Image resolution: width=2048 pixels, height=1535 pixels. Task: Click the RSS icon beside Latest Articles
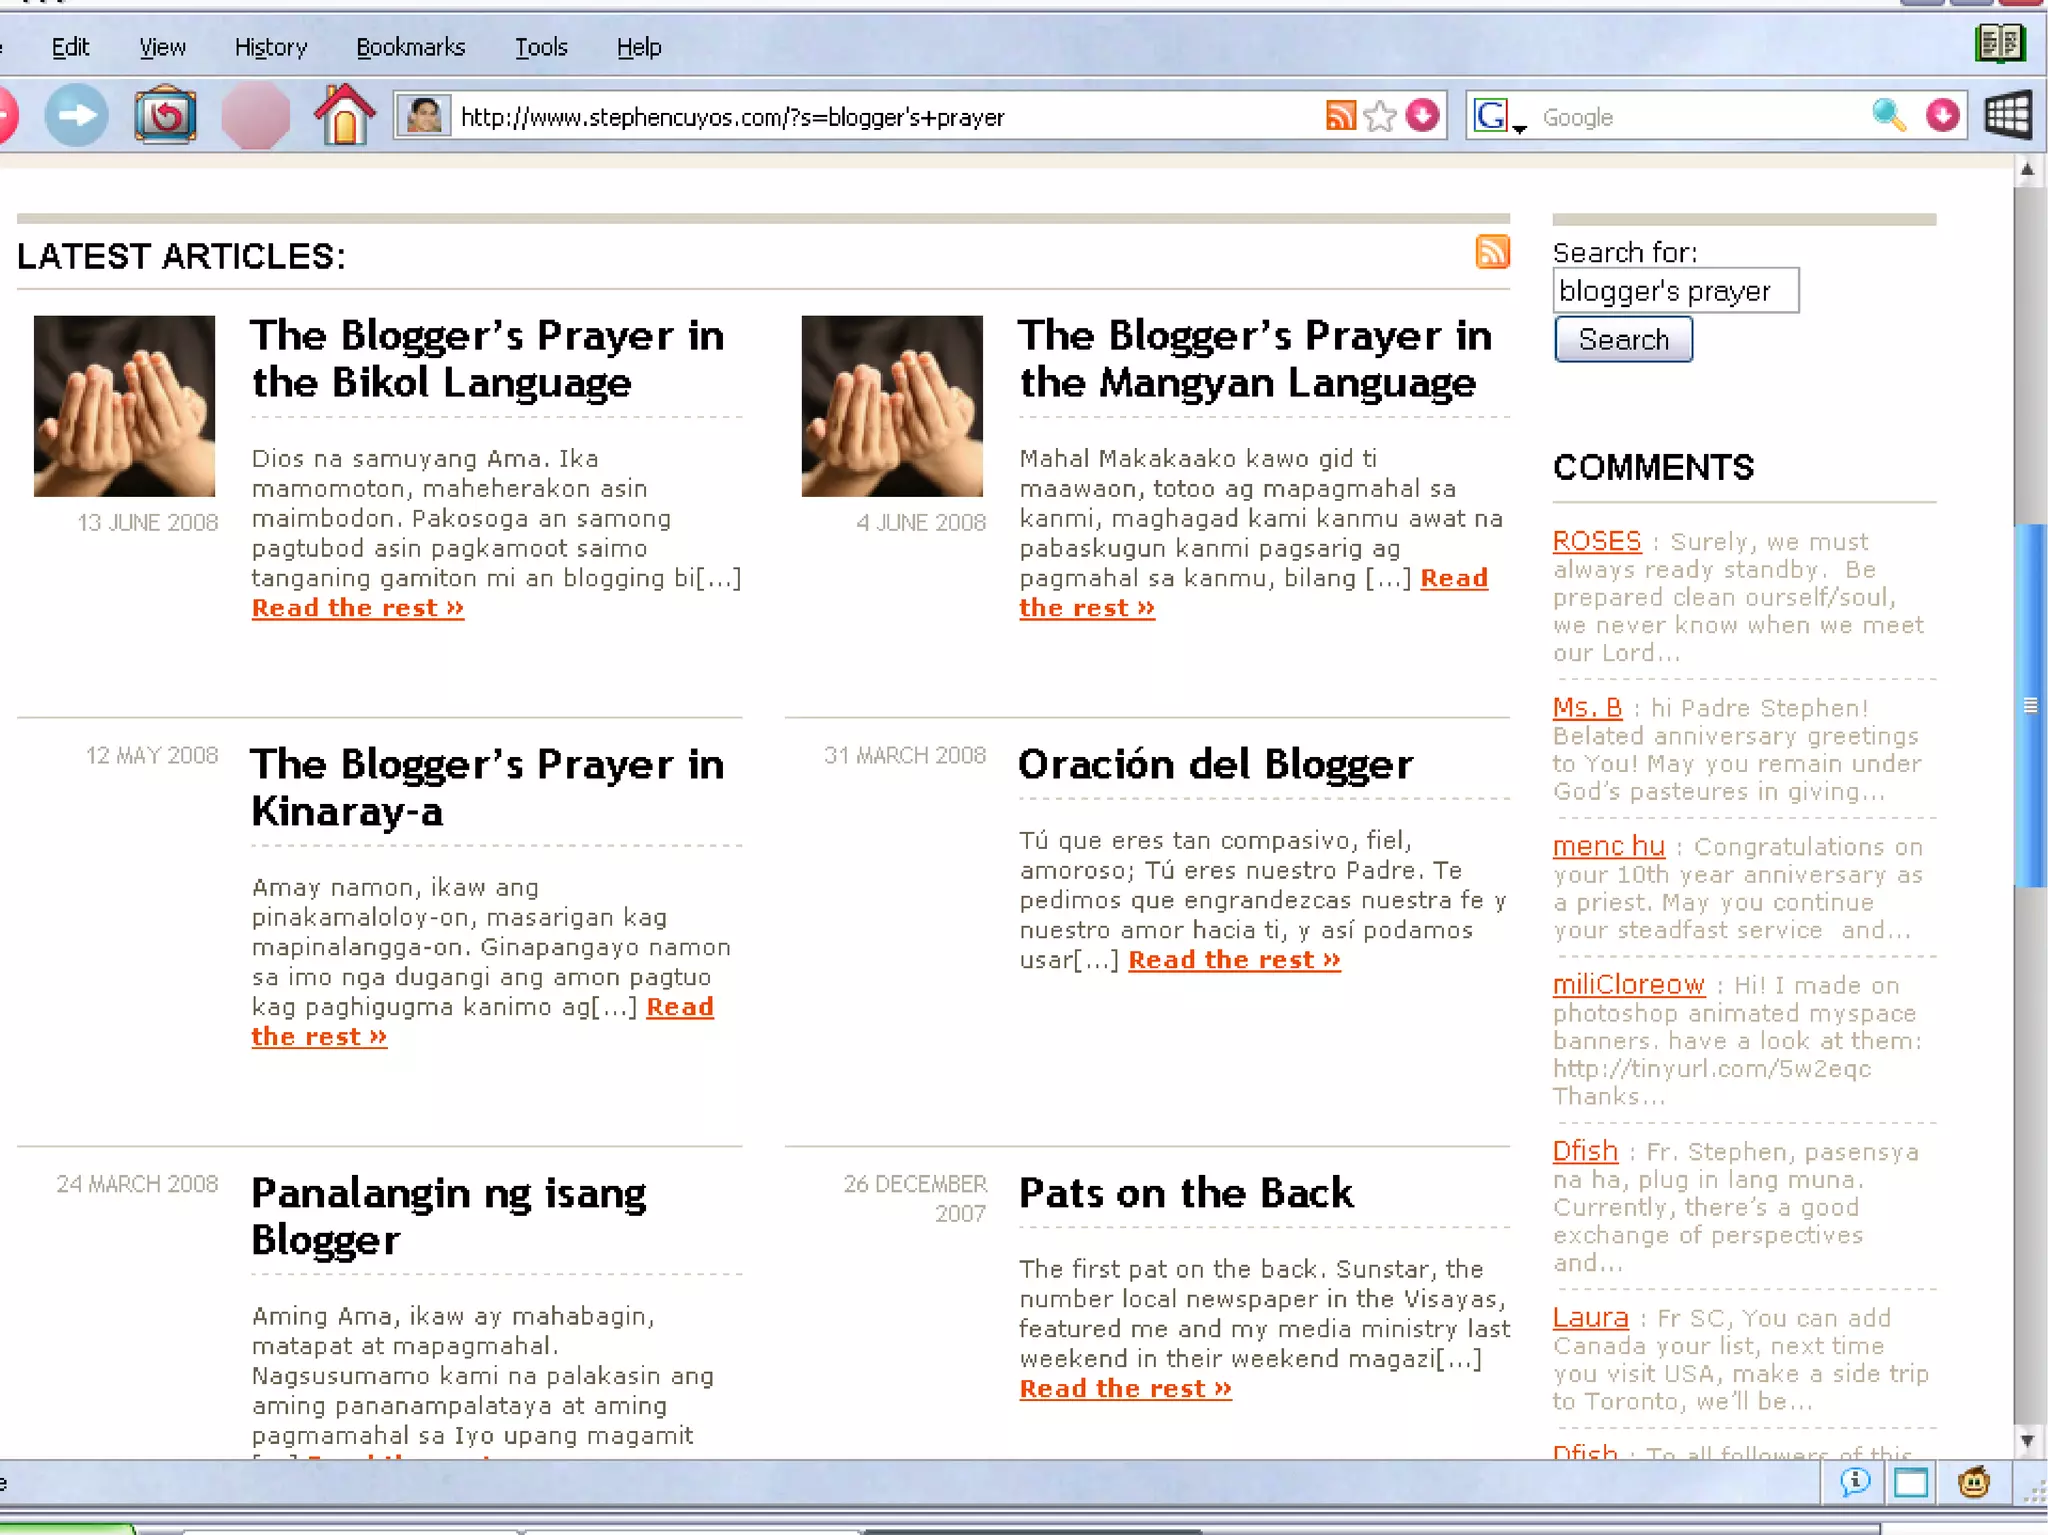click(1492, 252)
